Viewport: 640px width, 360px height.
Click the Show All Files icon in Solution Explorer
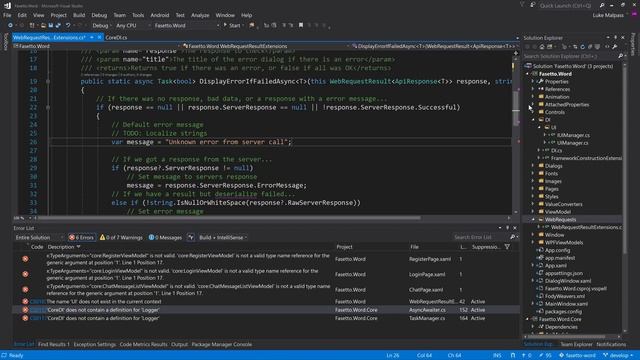click(598, 47)
